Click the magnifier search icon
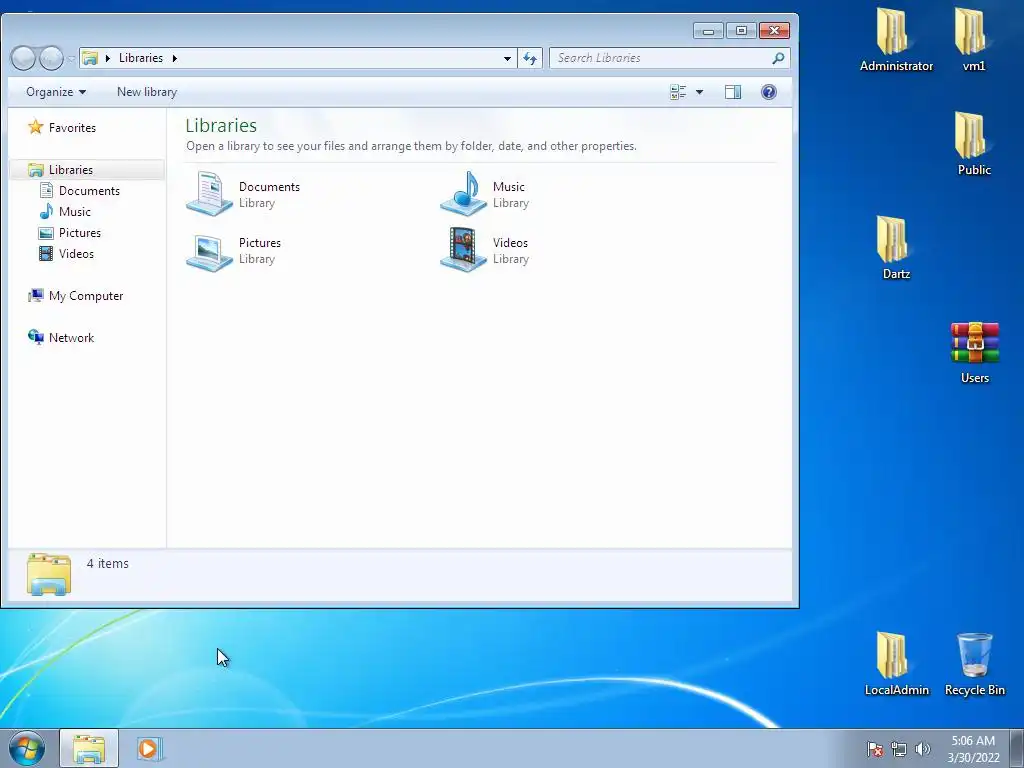 [778, 58]
